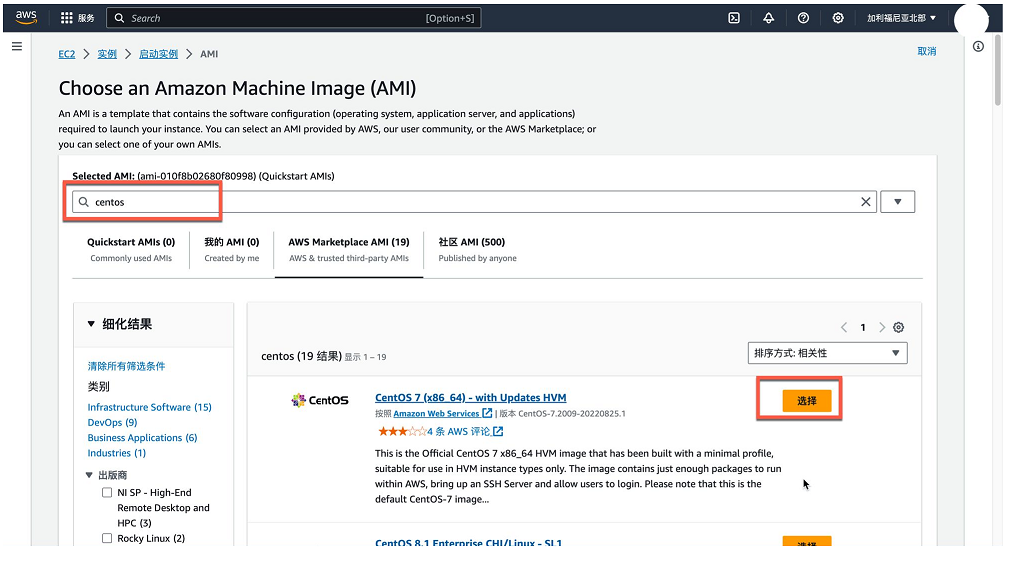Screen dimensions: 1015x564
Task: Click the 实例 breadcrumb link
Action: click(x=107, y=54)
